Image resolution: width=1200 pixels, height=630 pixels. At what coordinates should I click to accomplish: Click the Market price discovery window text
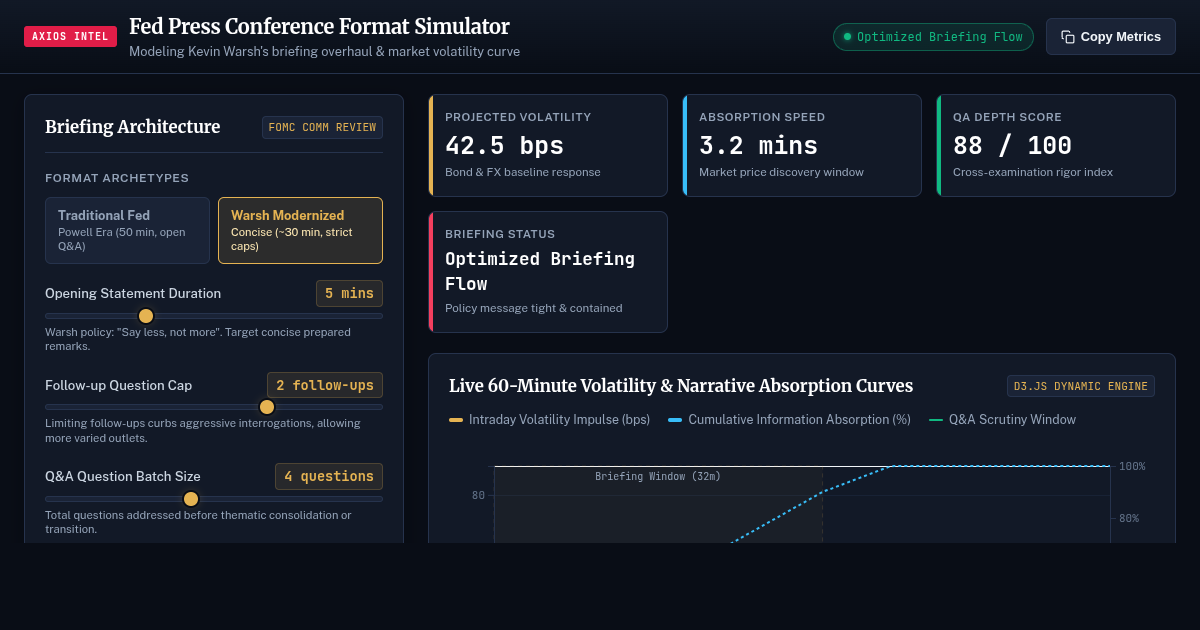[x=781, y=172]
